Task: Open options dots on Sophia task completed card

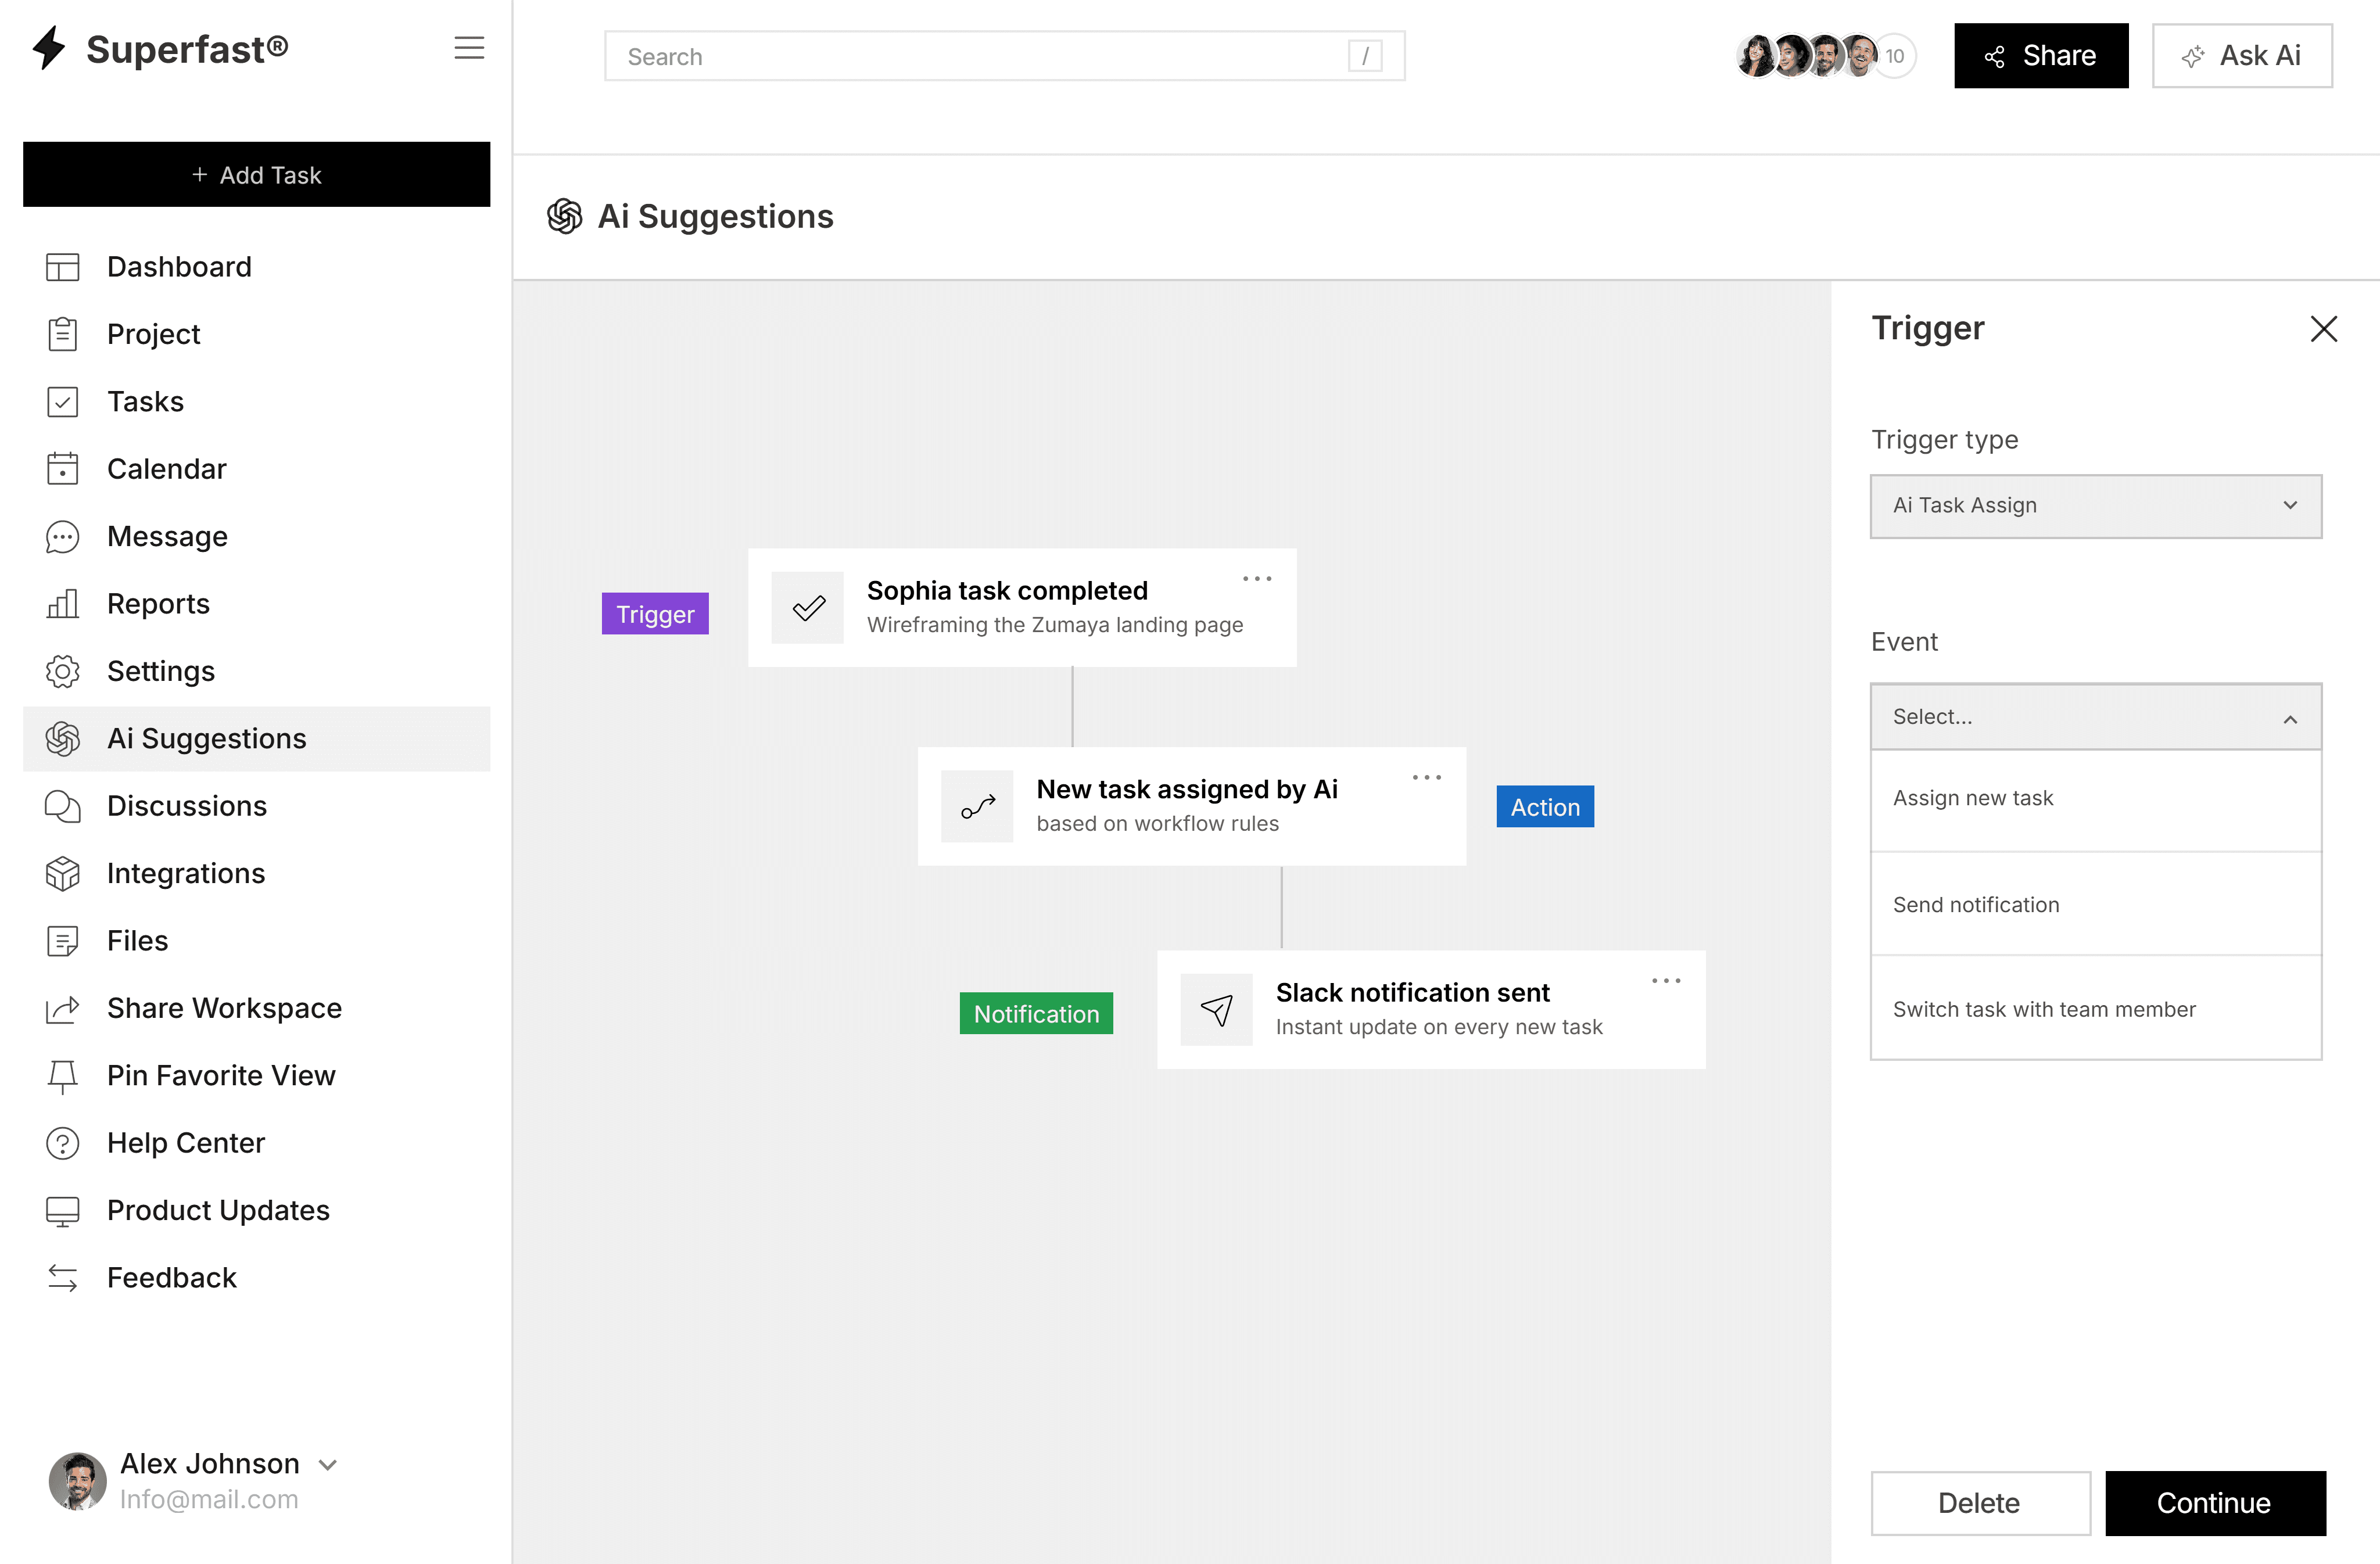Action: click(x=1257, y=579)
